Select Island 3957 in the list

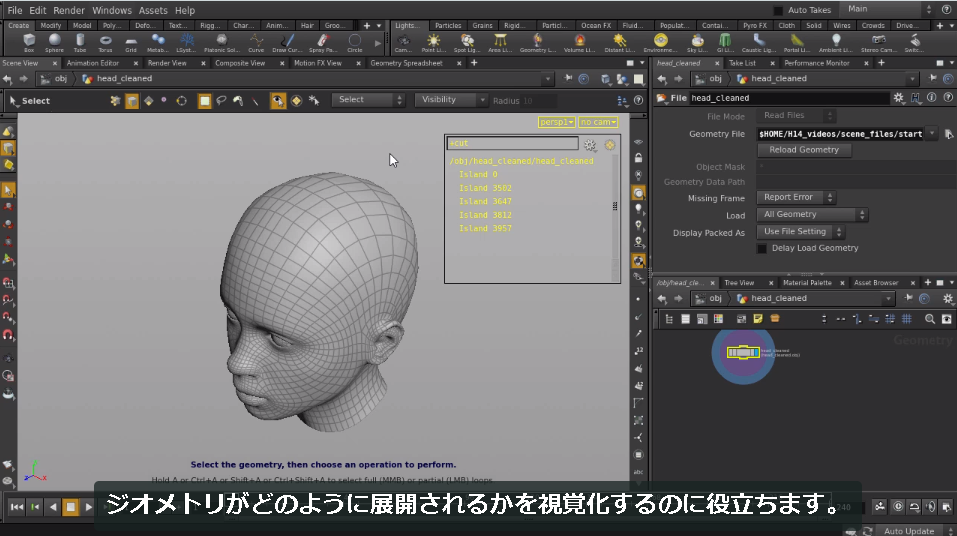tap(485, 228)
